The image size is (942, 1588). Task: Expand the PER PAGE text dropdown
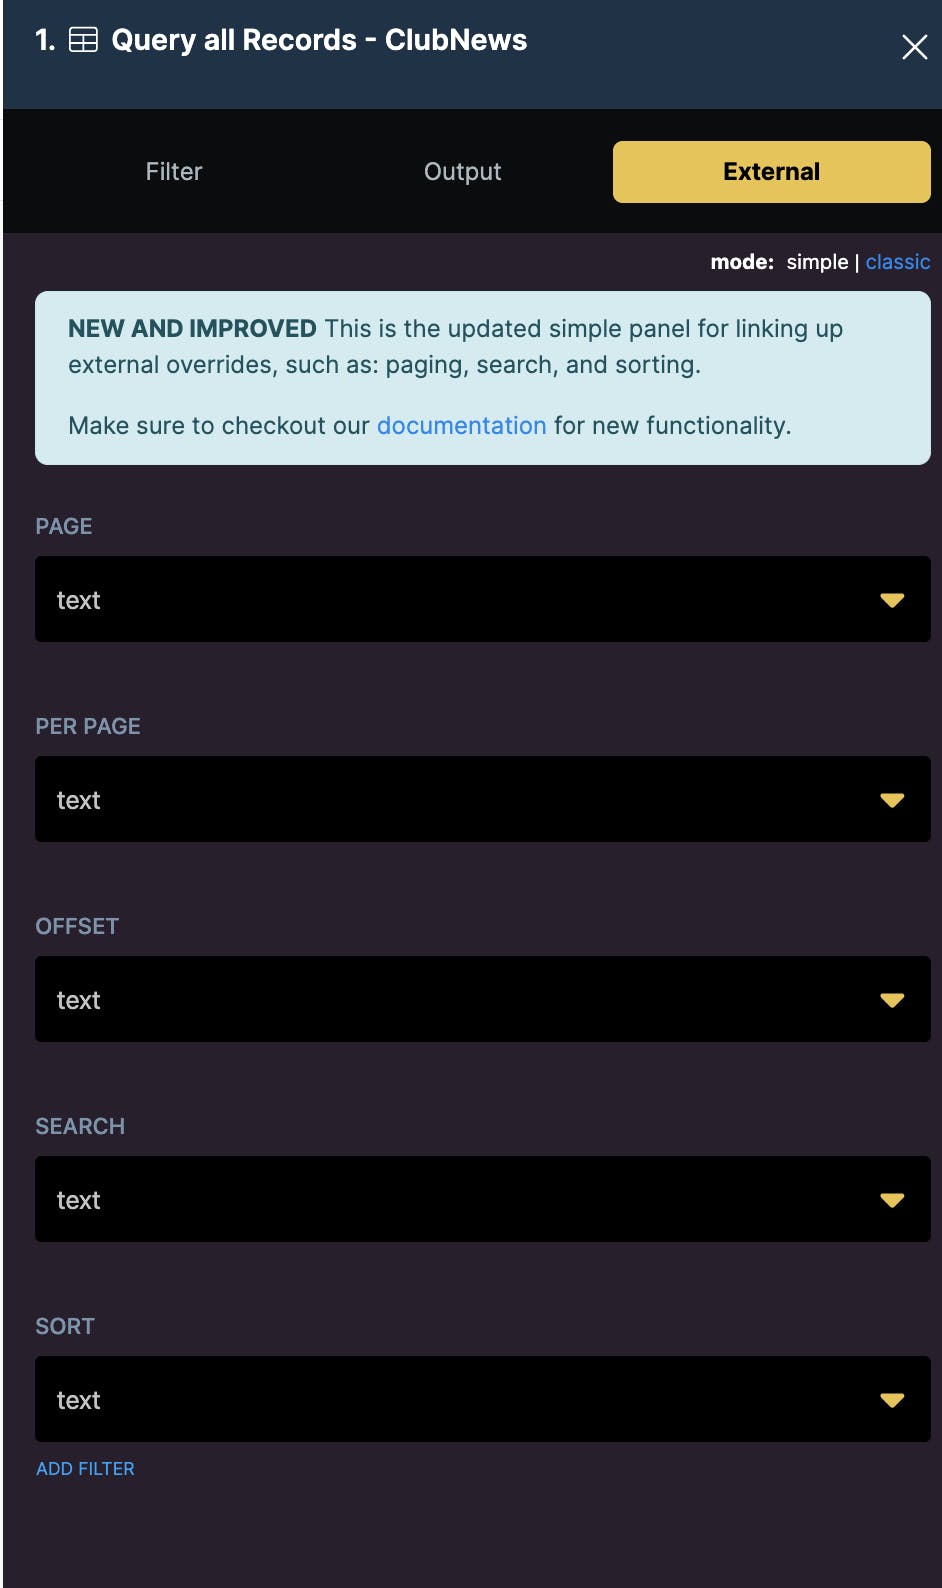(x=460, y=799)
